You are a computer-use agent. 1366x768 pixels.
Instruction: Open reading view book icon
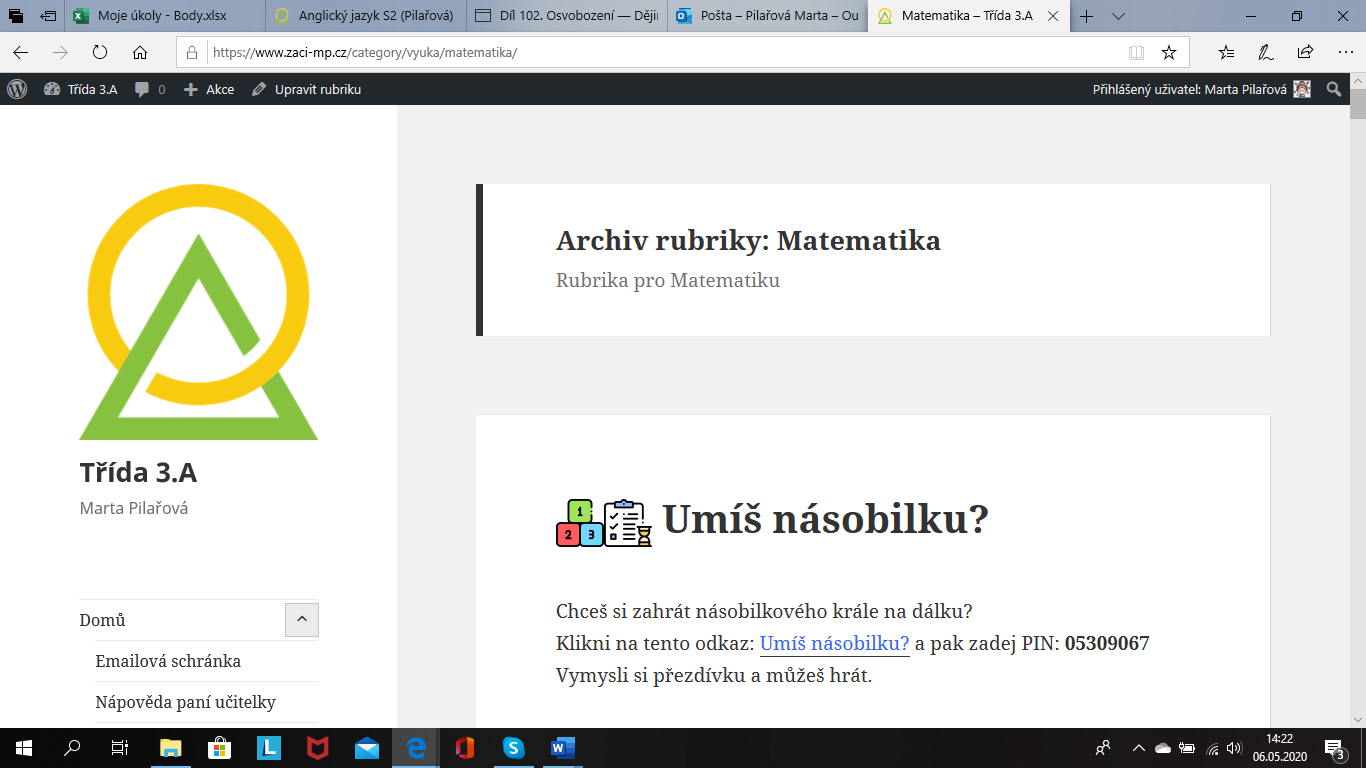(x=1136, y=53)
